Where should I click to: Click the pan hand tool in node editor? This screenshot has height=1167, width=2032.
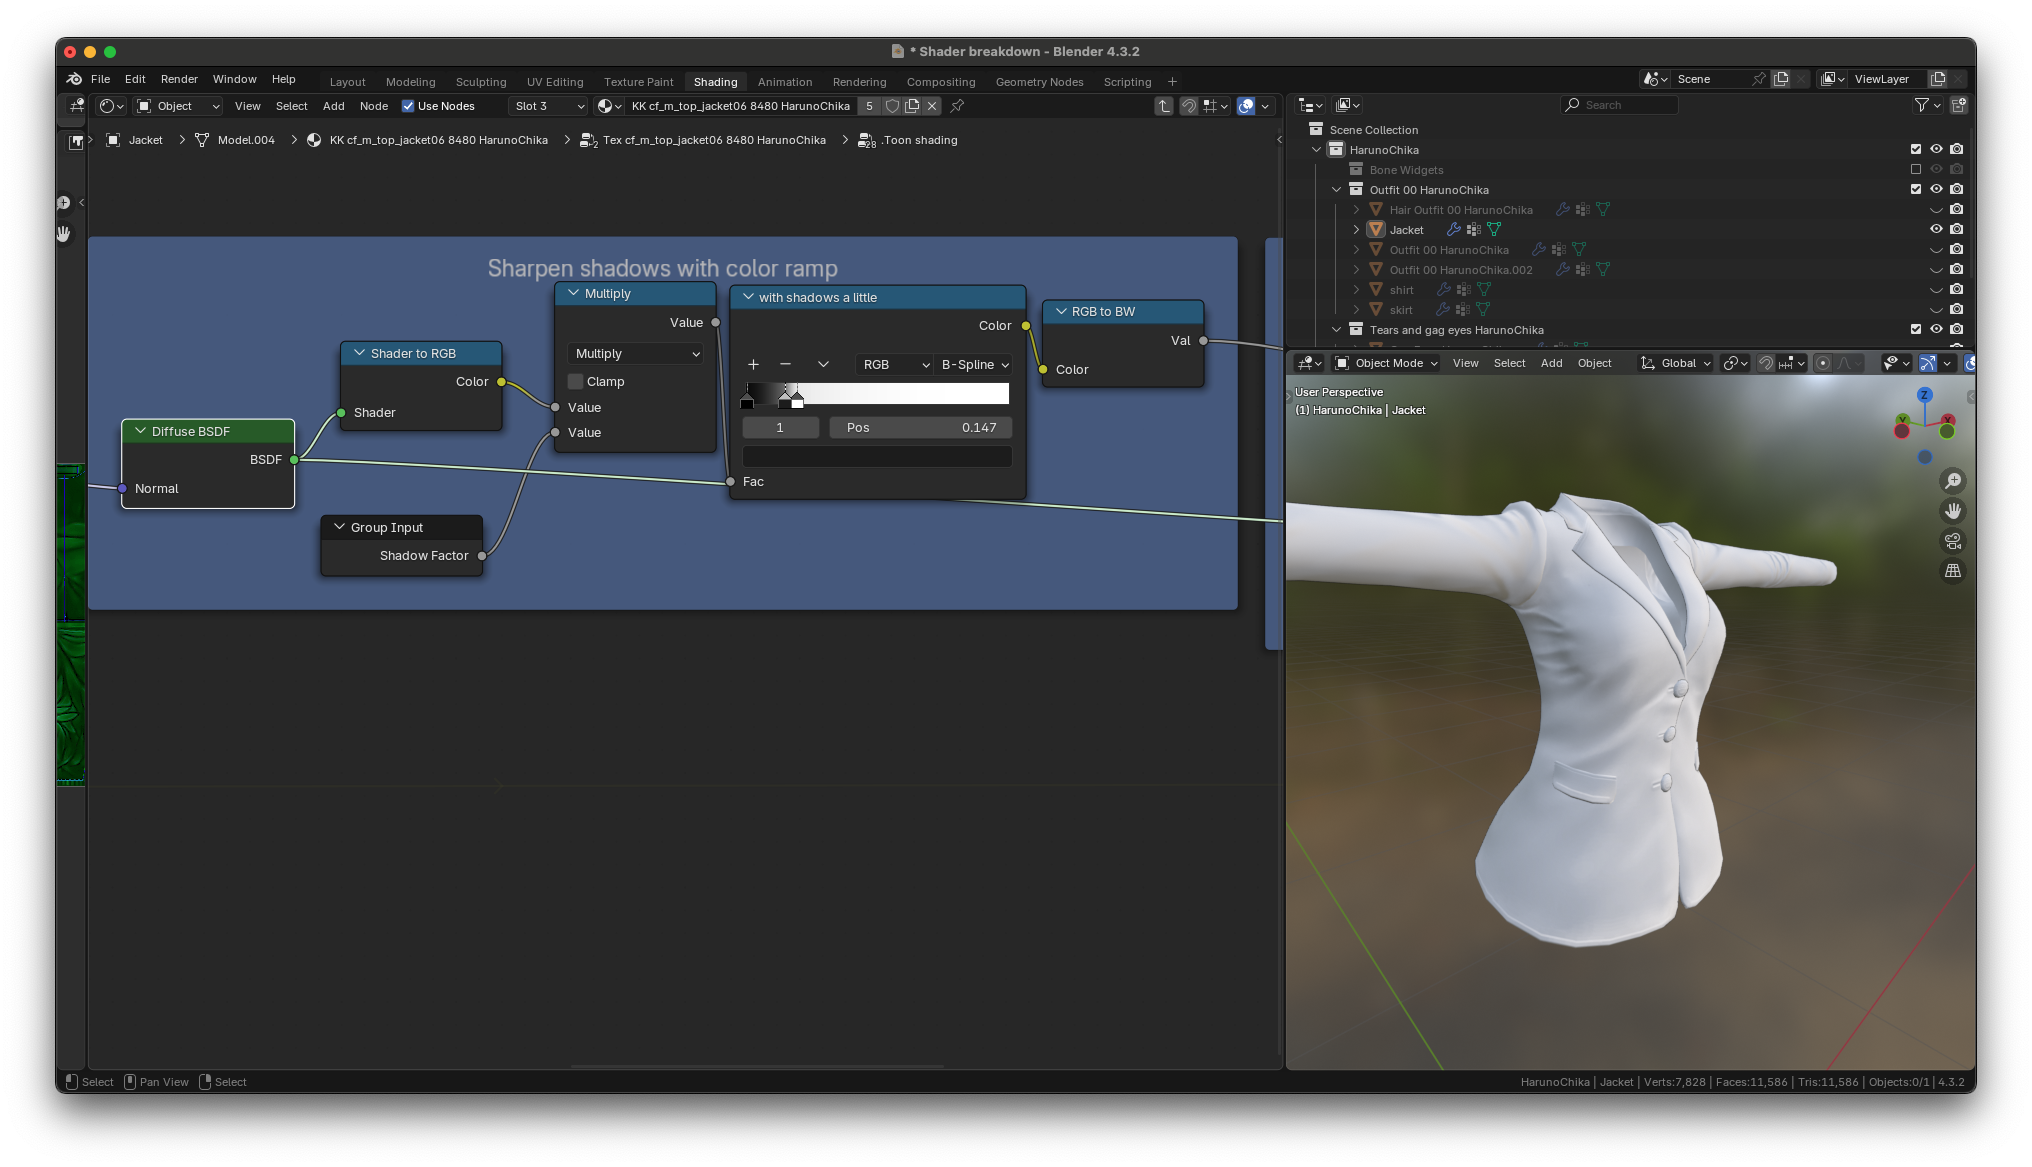click(x=64, y=234)
